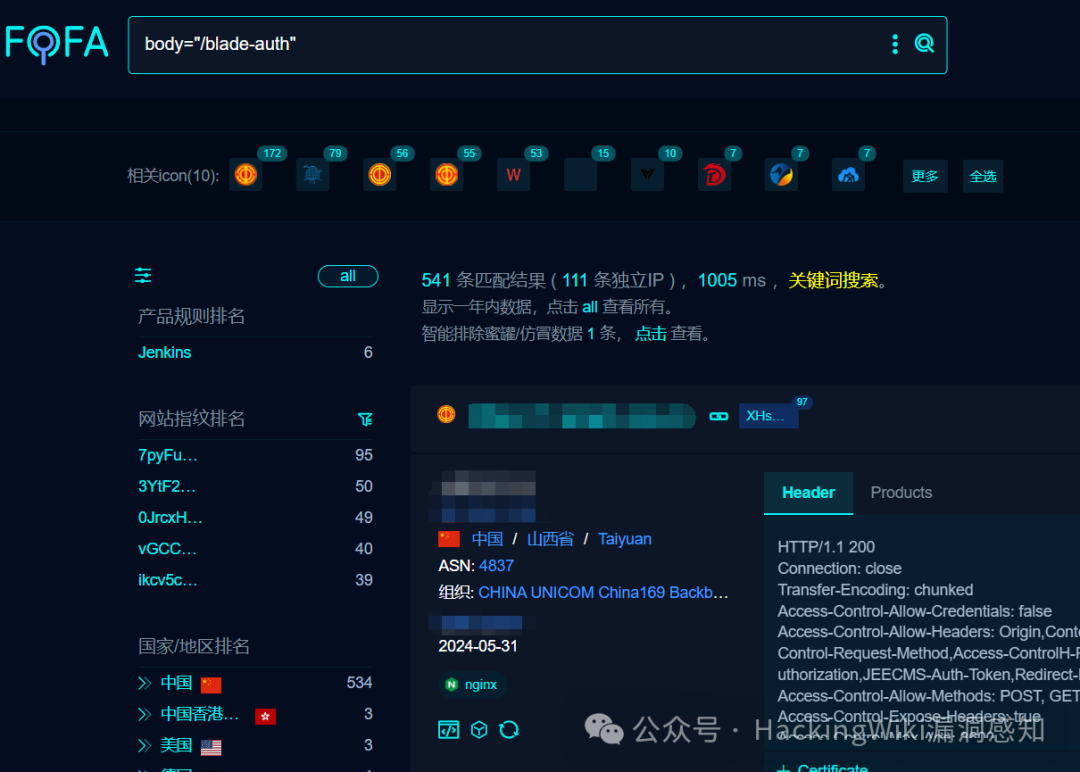The width and height of the screenshot is (1080, 772).
Task: Expand the 中国 country row
Action: pyautogui.click(x=145, y=683)
